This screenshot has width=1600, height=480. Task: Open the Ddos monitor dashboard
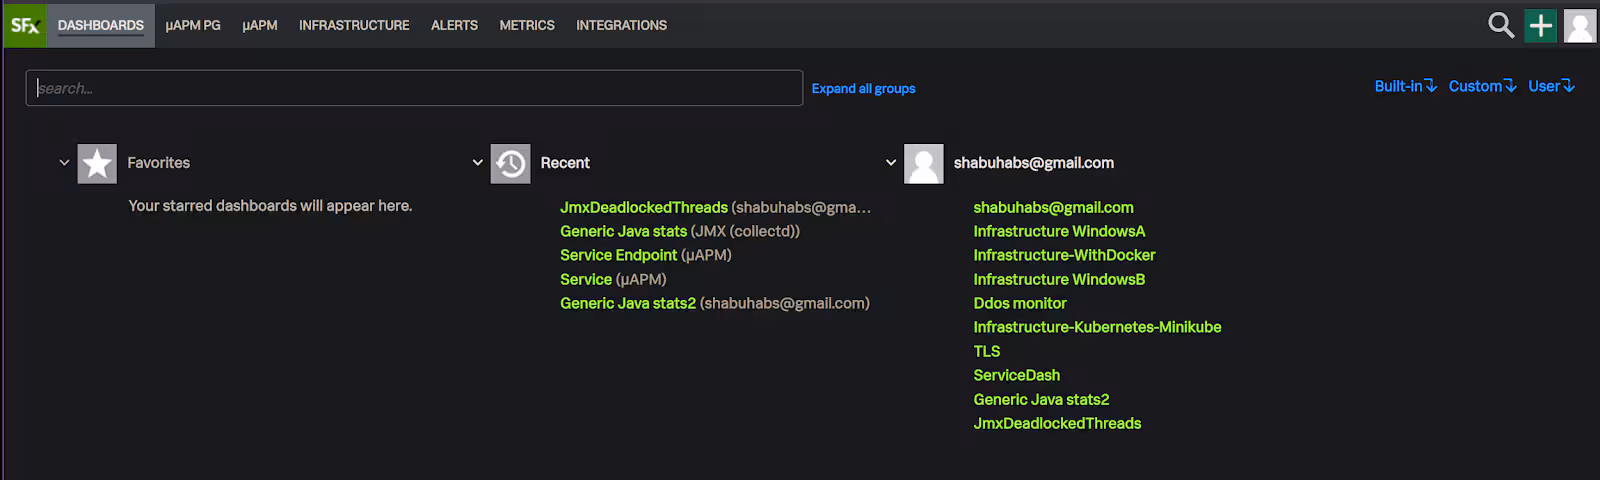click(1020, 303)
